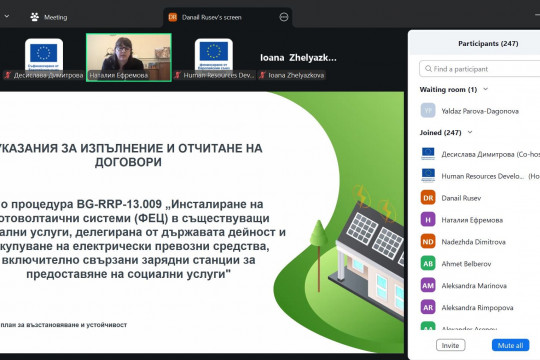The width and height of the screenshot is (540, 360).
Task: Click Yaldaz Parova-Dagonova's avatar
Action: pyautogui.click(x=428, y=111)
